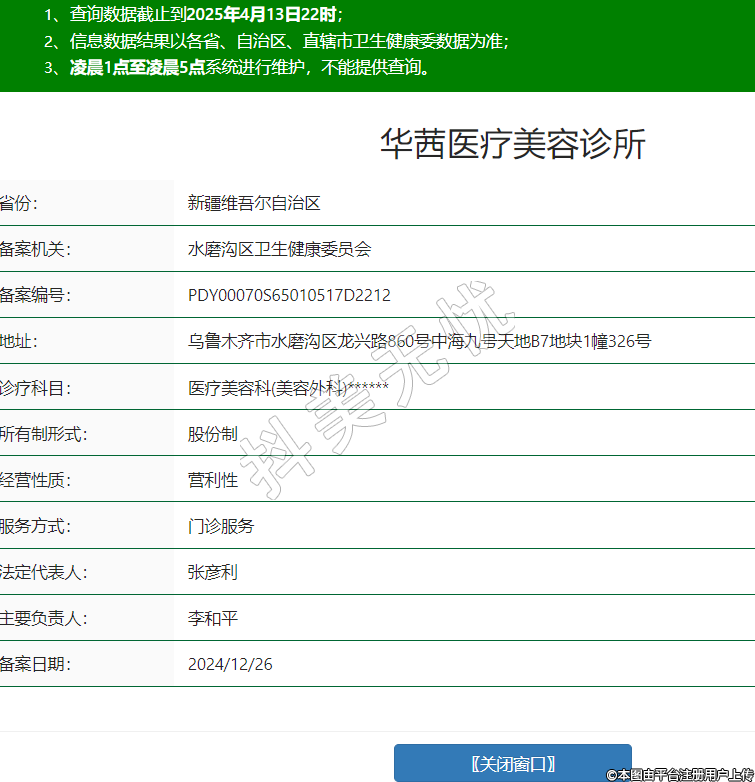Click the 备案编号 field label
The width and height of the screenshot is (755, 782).
tap(35, 295)
